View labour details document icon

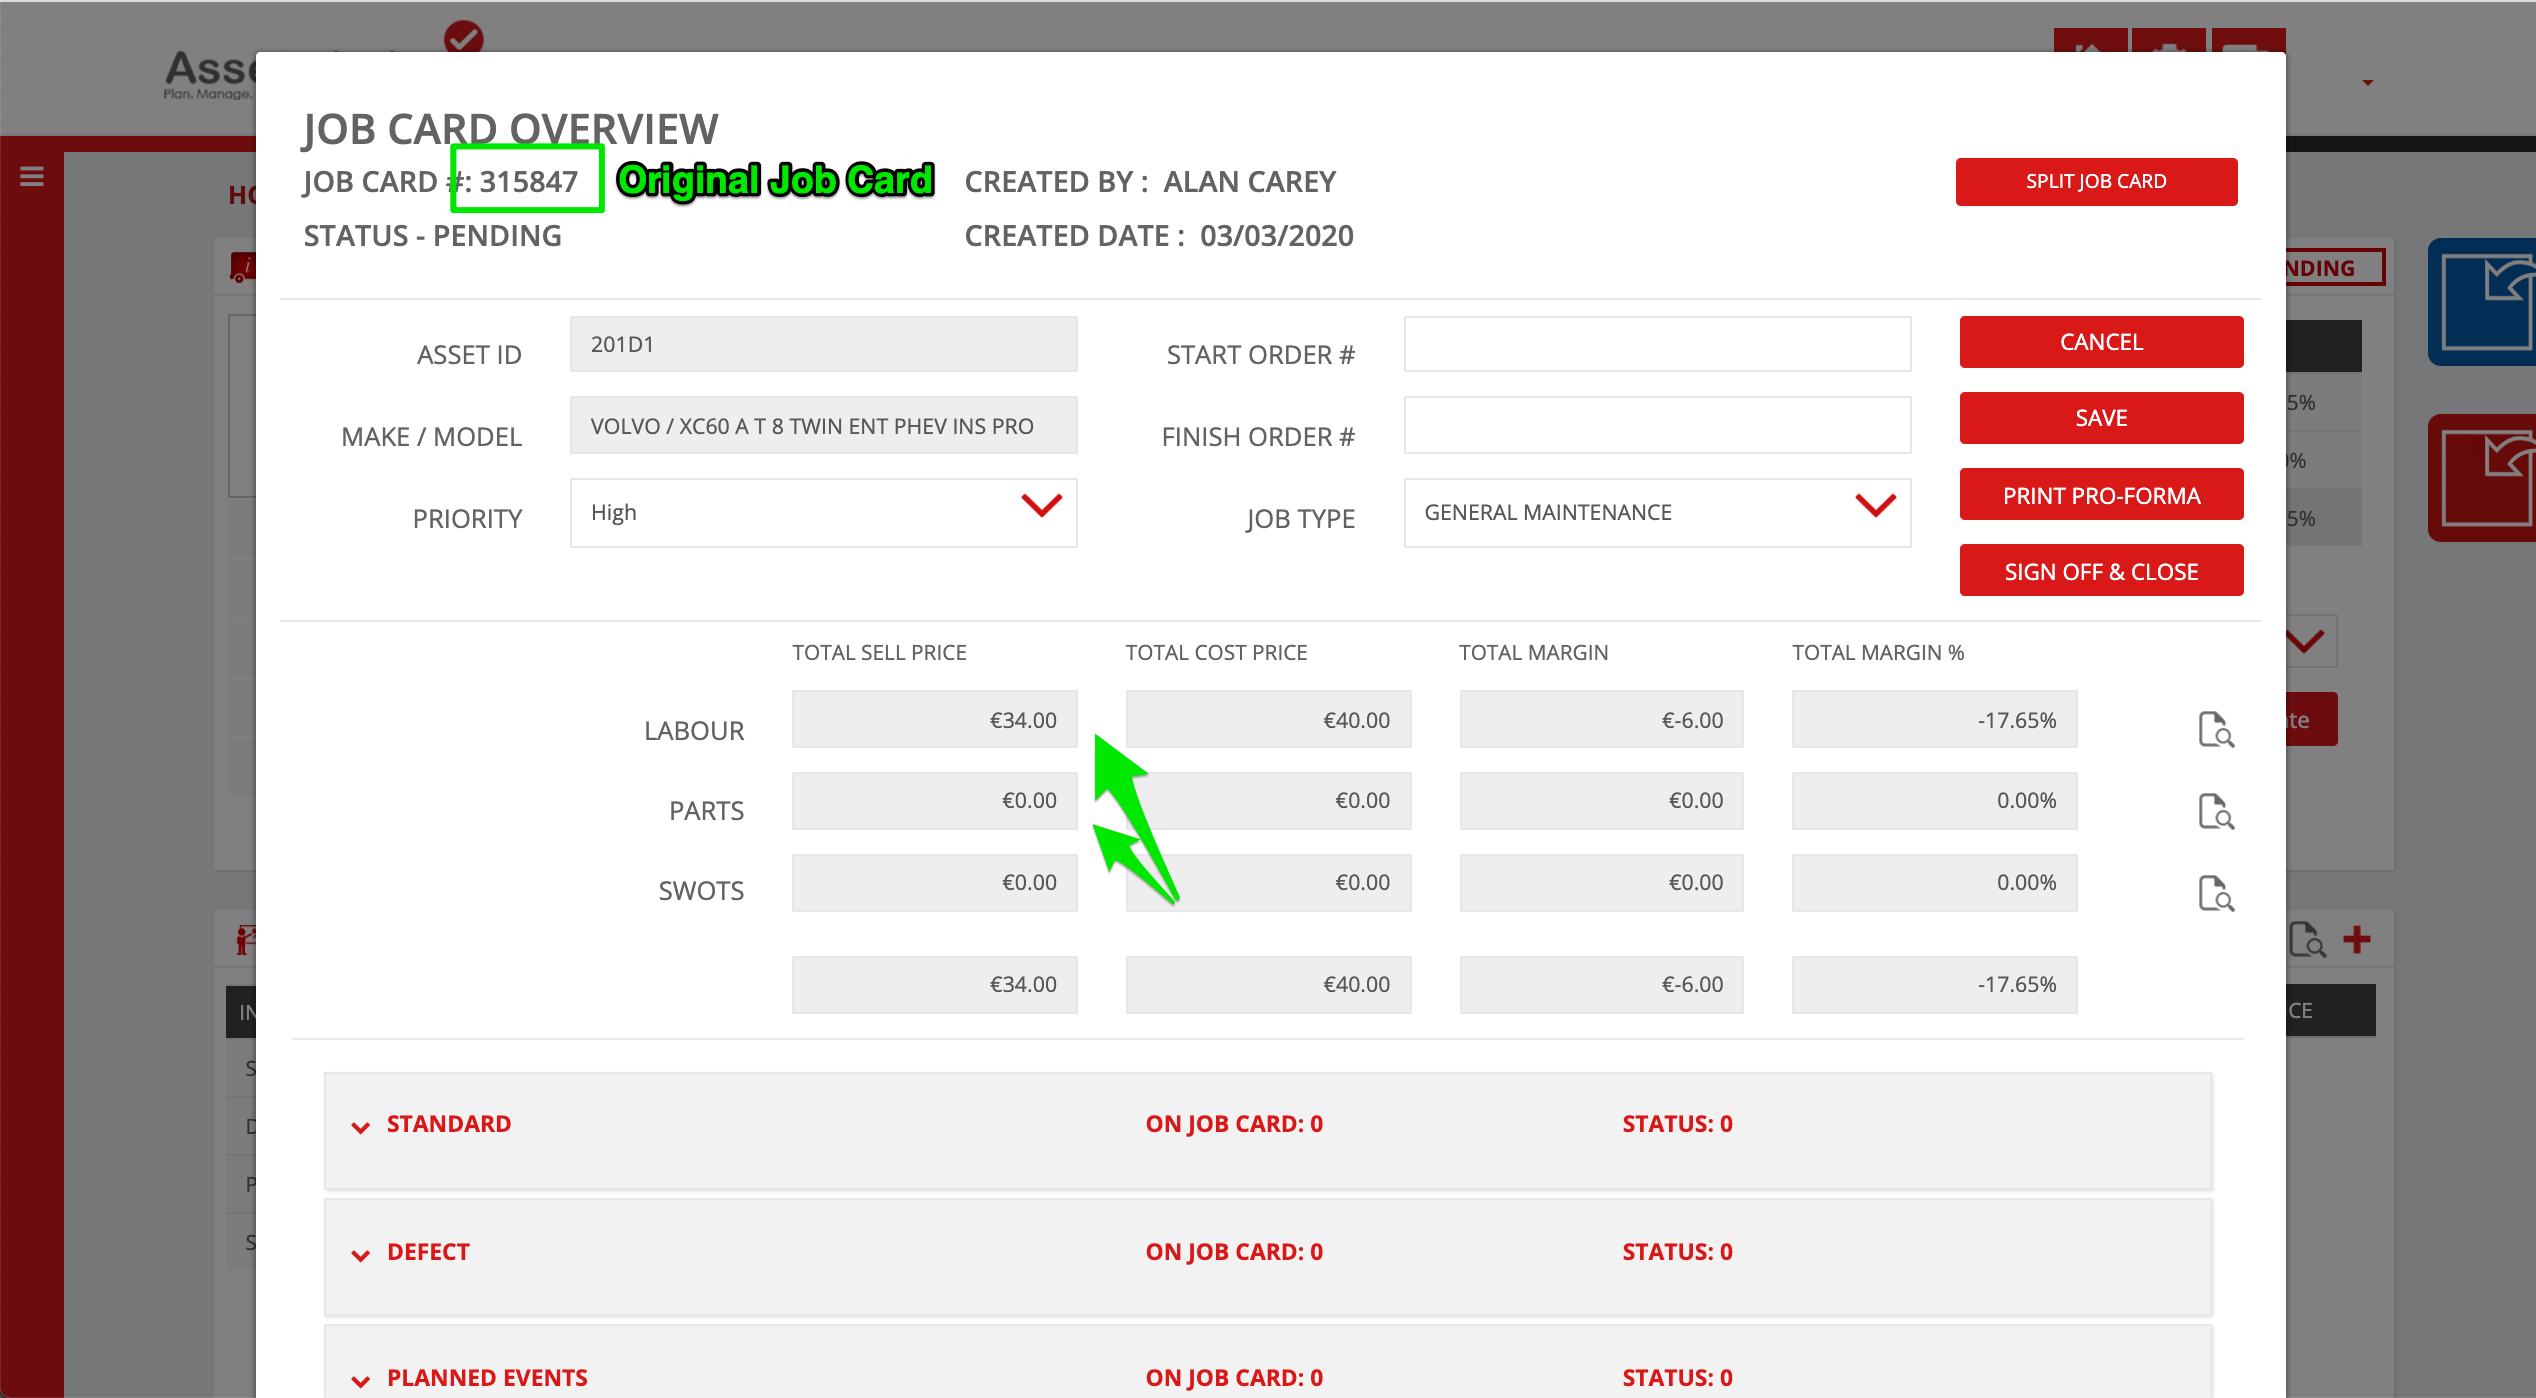tap(2216, 730)
